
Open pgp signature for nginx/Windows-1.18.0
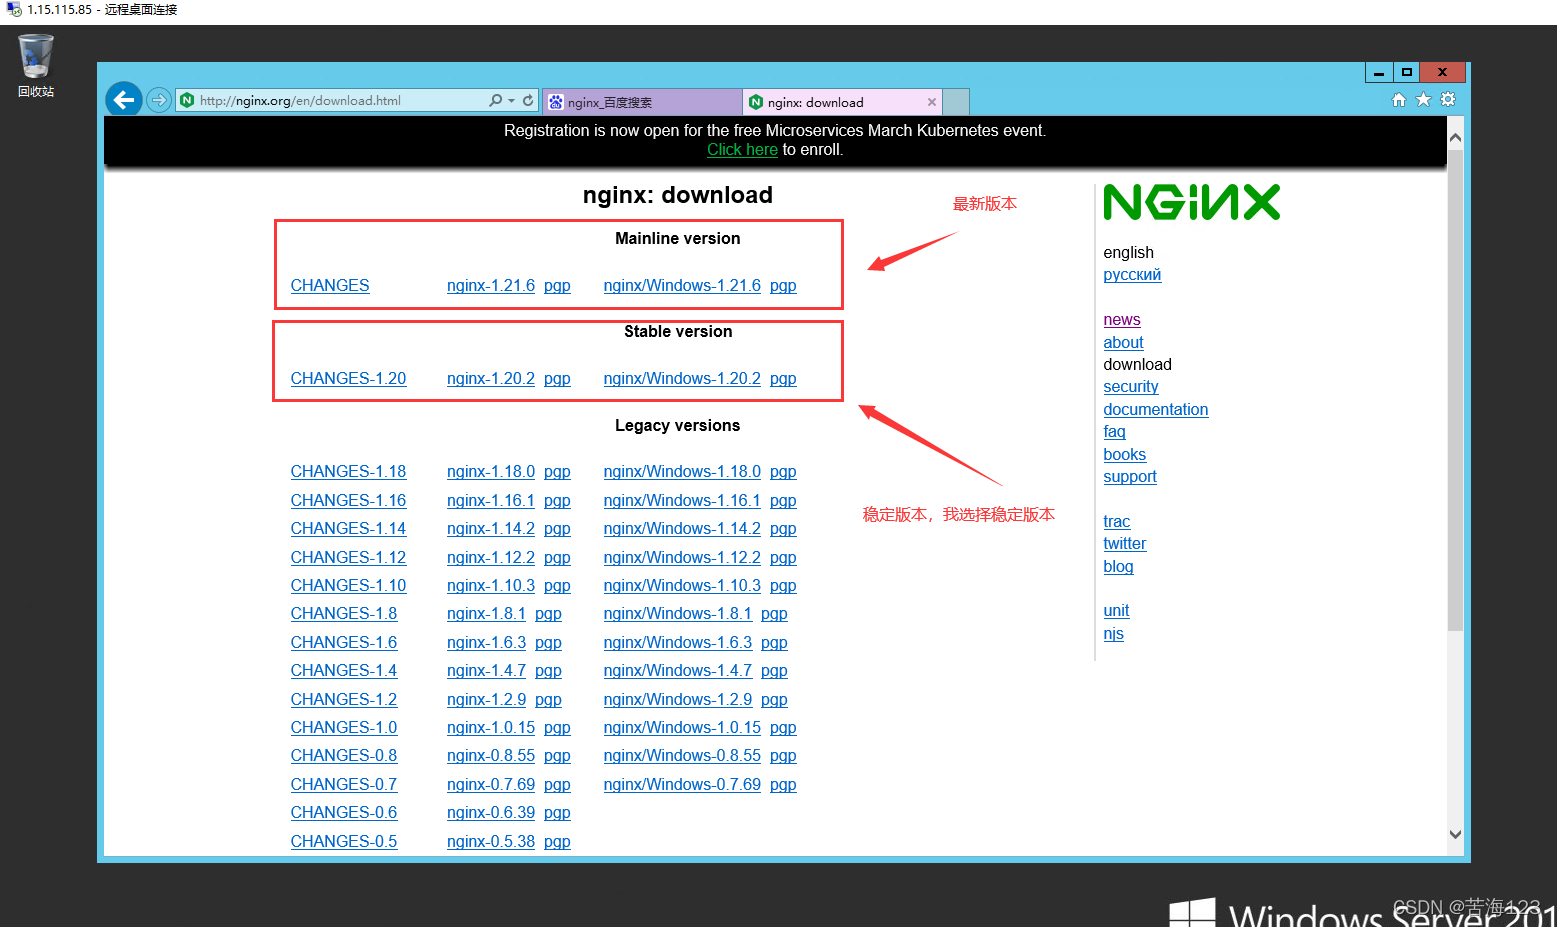click(x=783, y=471)
